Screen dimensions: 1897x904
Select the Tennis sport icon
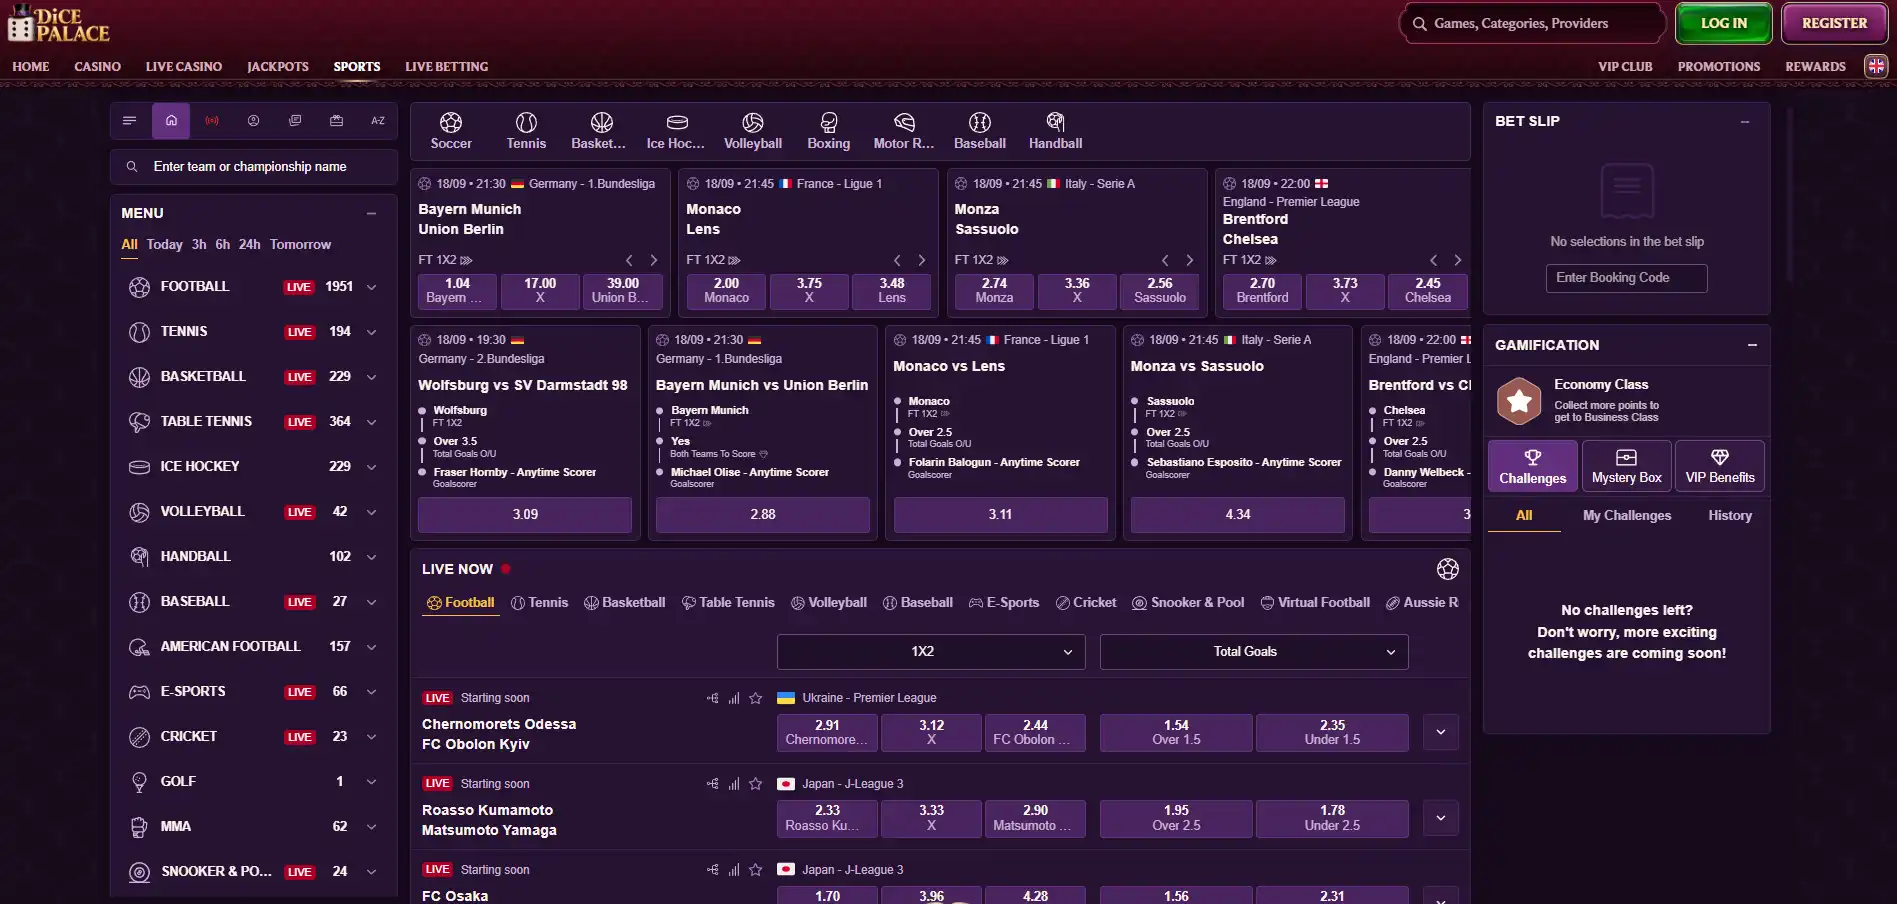(526, 131)
